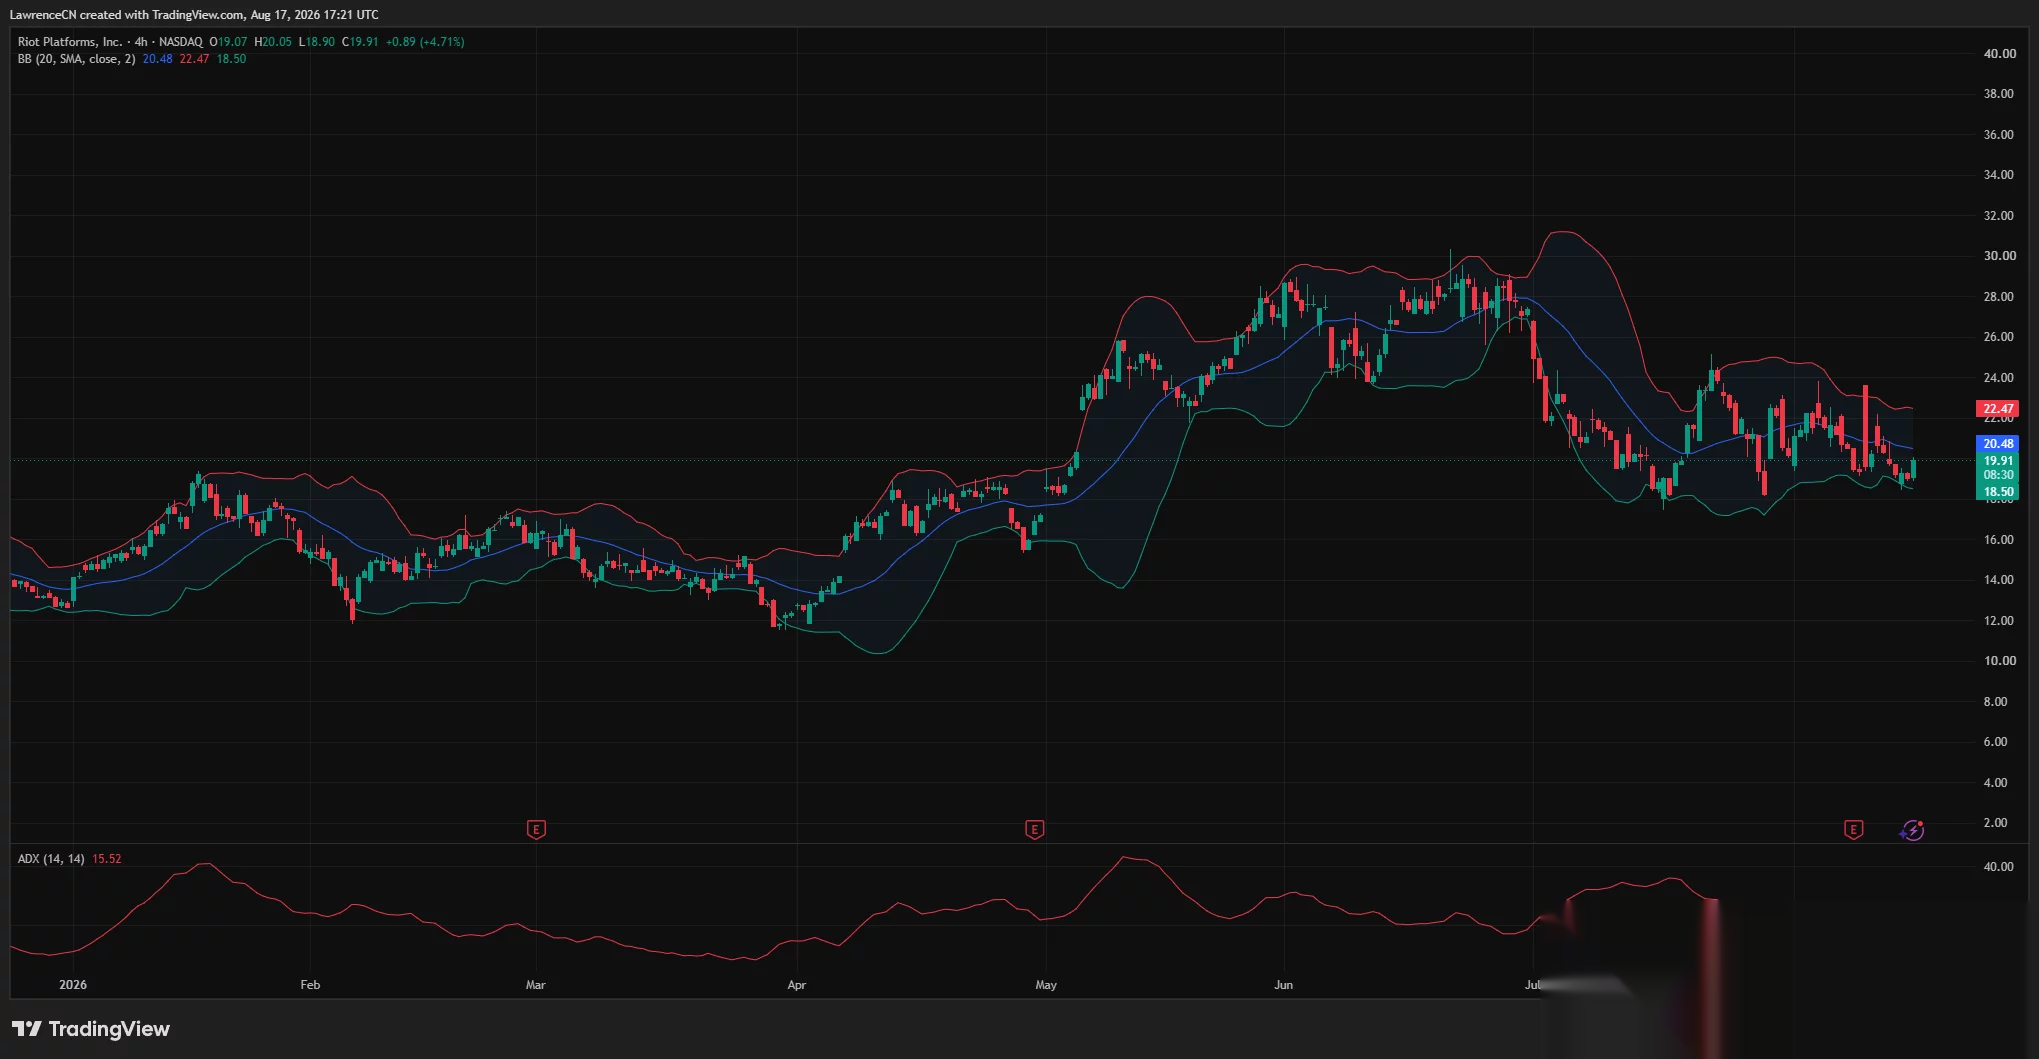Click the low value L18.90
The image size is (2039, 1059).
click(x=317, y=42)
